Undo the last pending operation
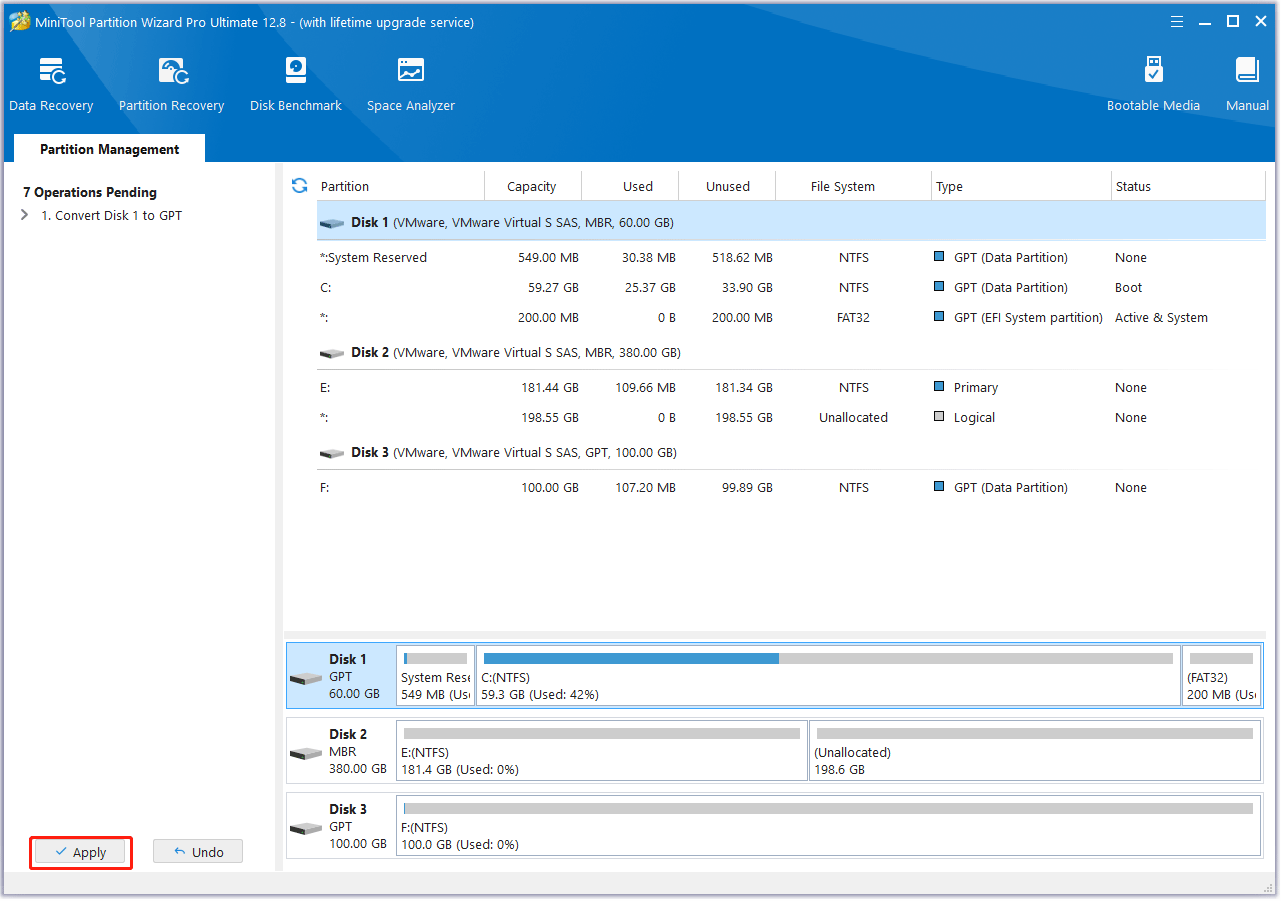Screen dimensions: 1281x901 point(198,852)
